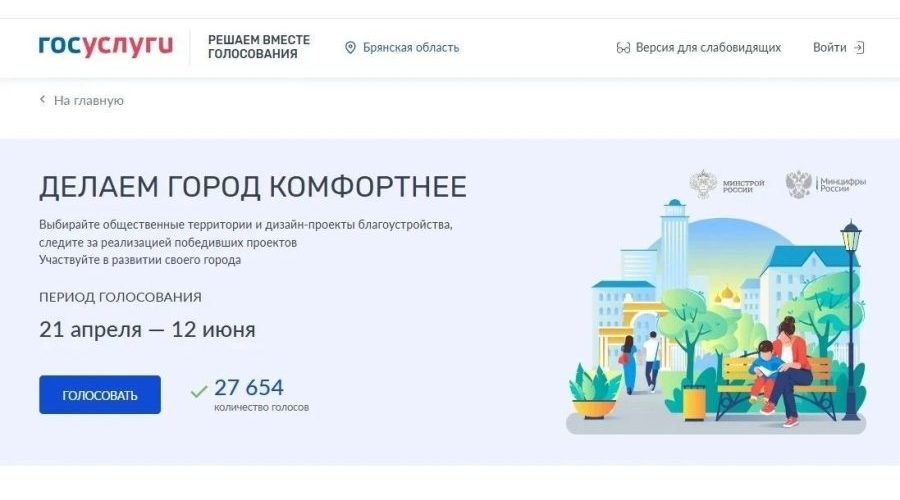900x500 pixels.
Task: Click the Минстрой России emblem
Action: pyautogui.click(x=704, y=184)
